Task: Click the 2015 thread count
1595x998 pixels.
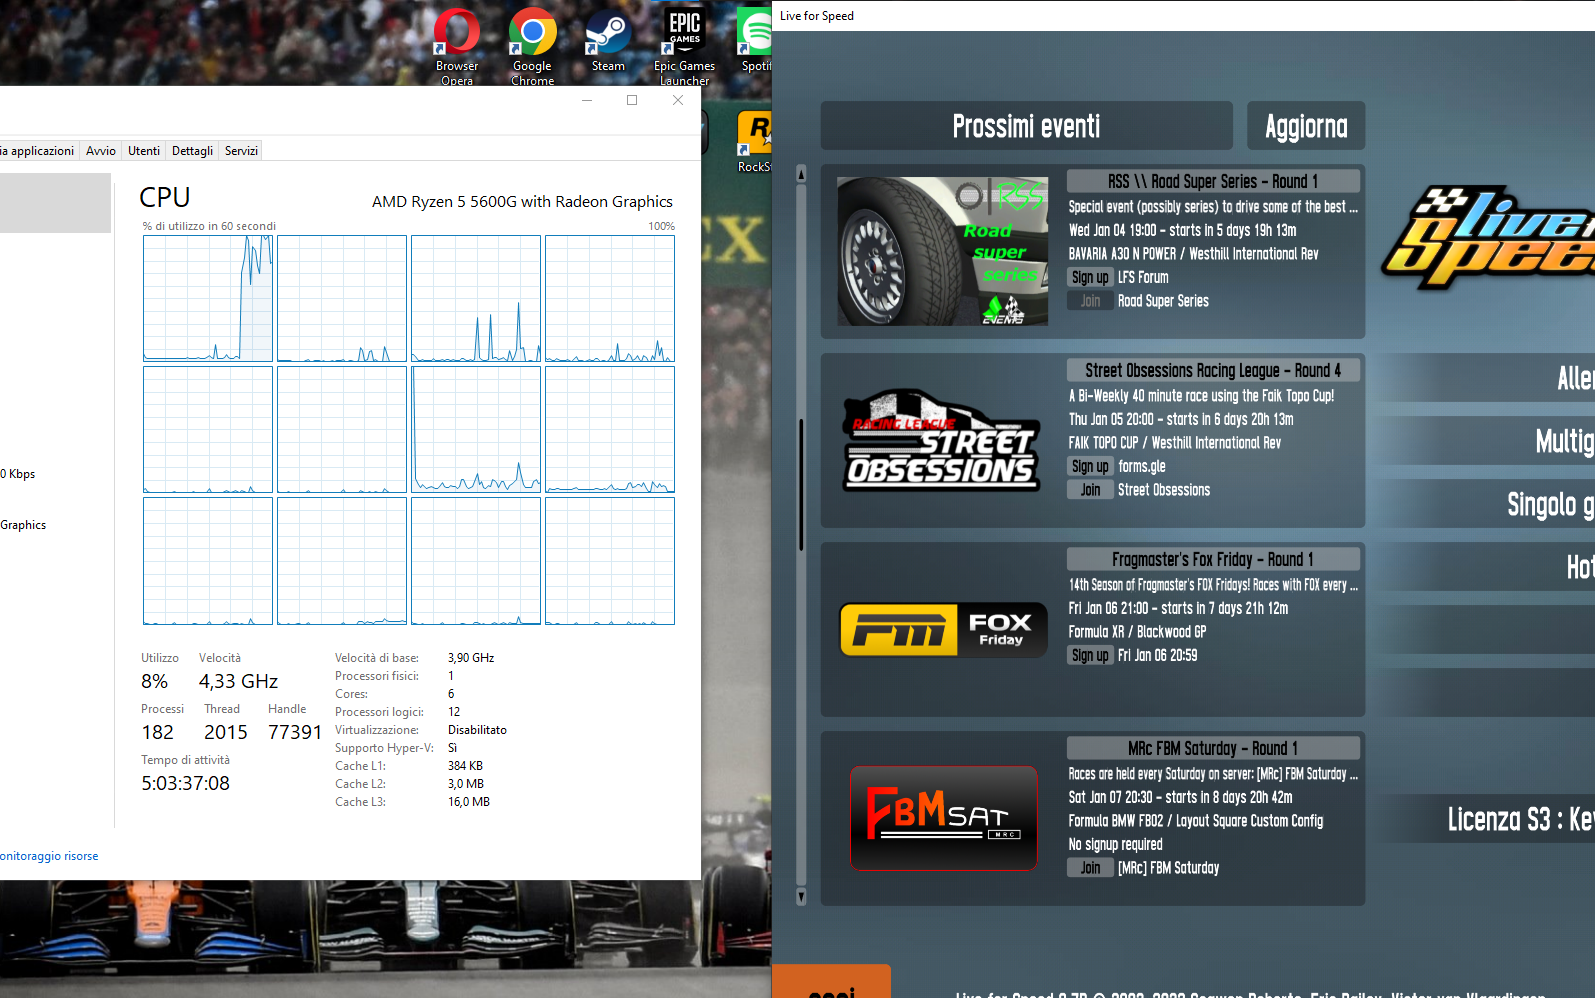Action: point(225,732)
